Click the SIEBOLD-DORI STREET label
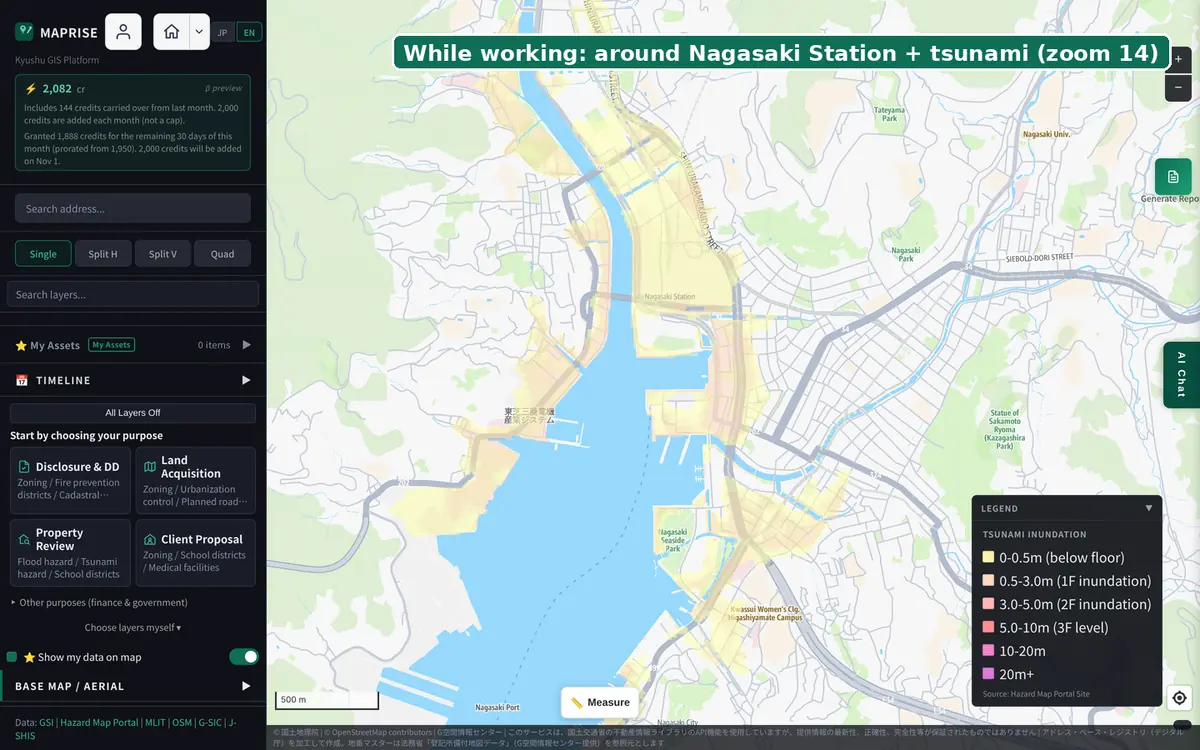The height and width of the screenshot is (750, 1200). pos(1039,257)
